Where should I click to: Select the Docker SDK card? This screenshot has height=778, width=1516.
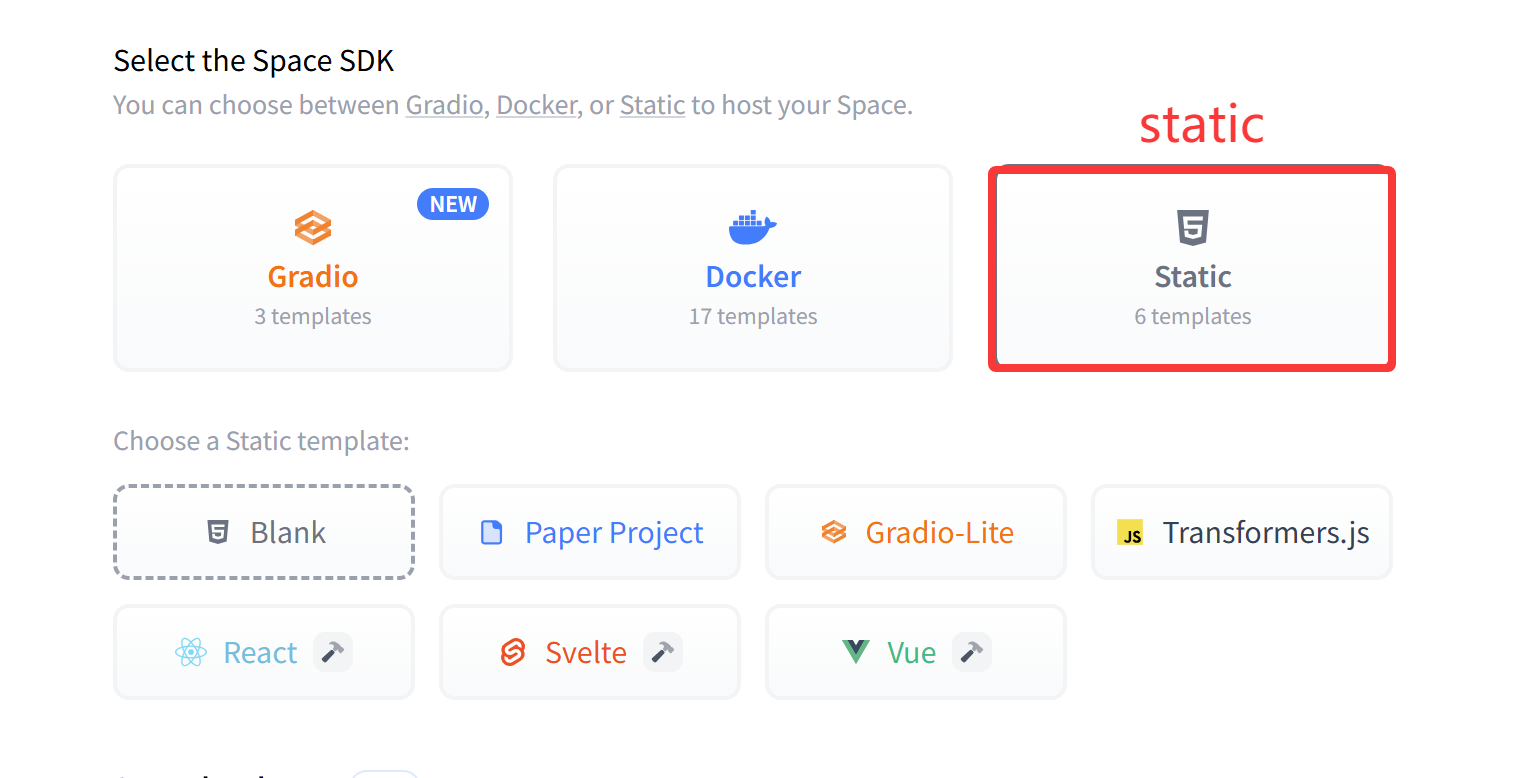coord(753,268)
